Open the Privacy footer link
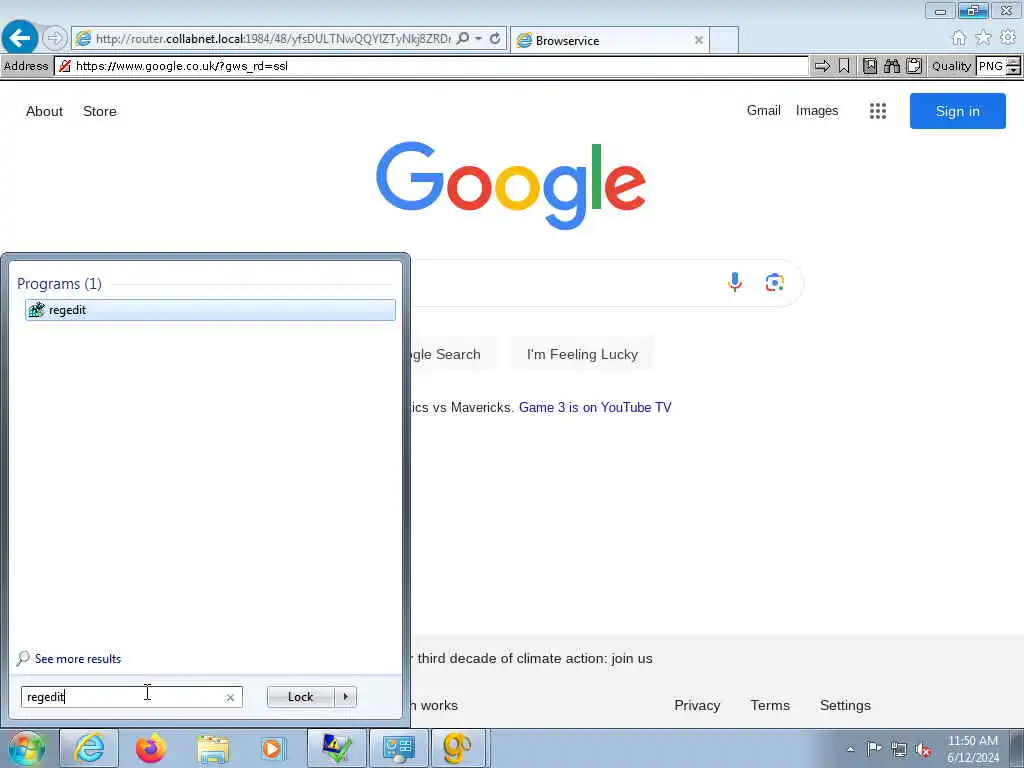1024x768 pixels. [697, 705]
